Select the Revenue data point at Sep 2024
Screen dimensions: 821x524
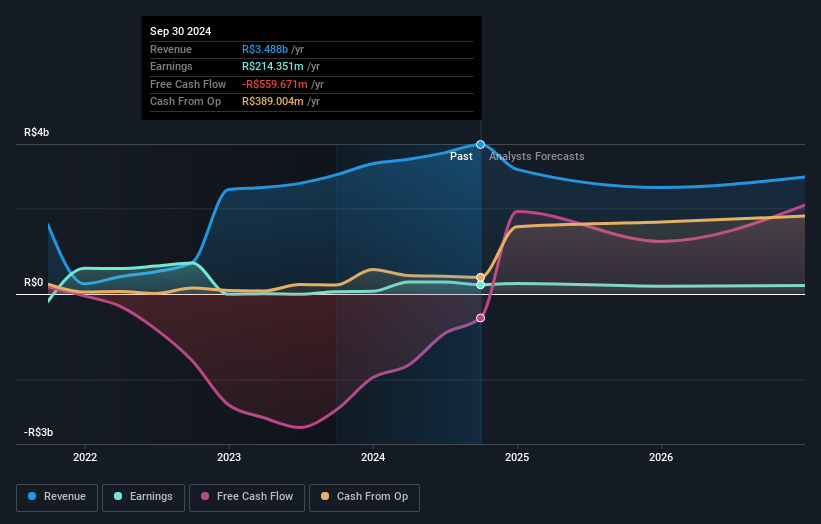click(x=480, y=144)
